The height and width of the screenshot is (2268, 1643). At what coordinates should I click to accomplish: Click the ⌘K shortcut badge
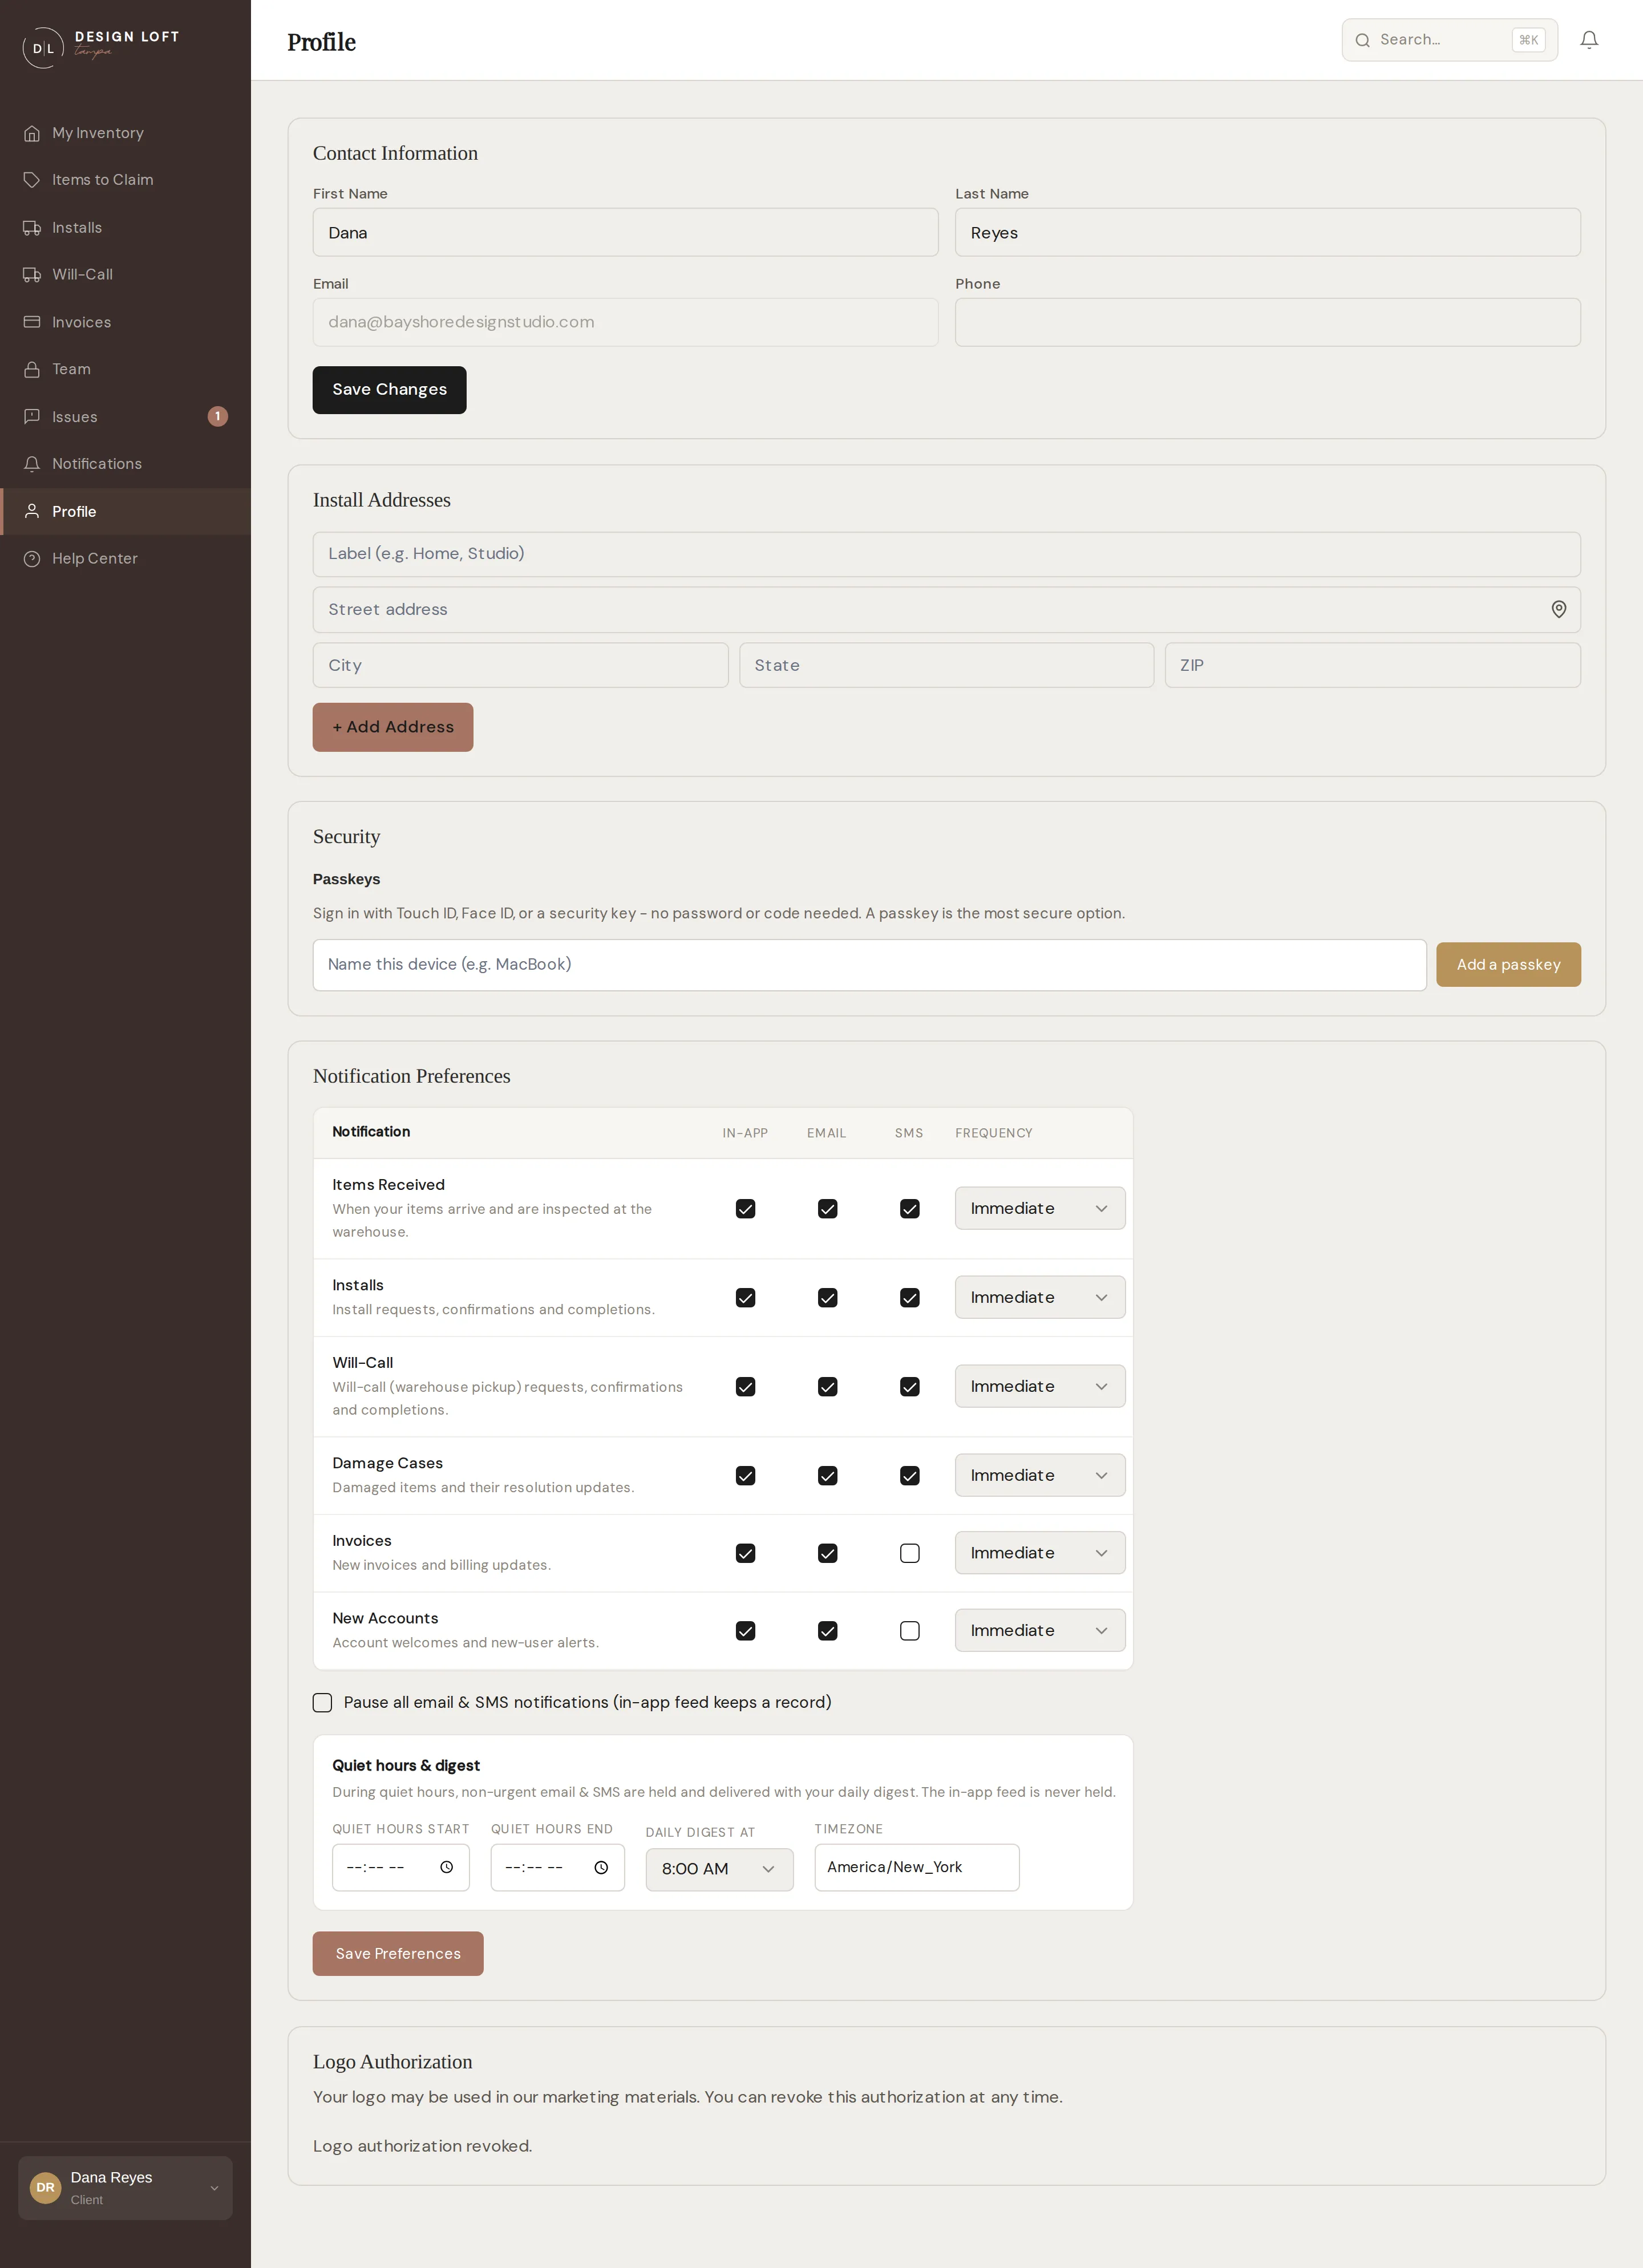tap(1528, 40)
